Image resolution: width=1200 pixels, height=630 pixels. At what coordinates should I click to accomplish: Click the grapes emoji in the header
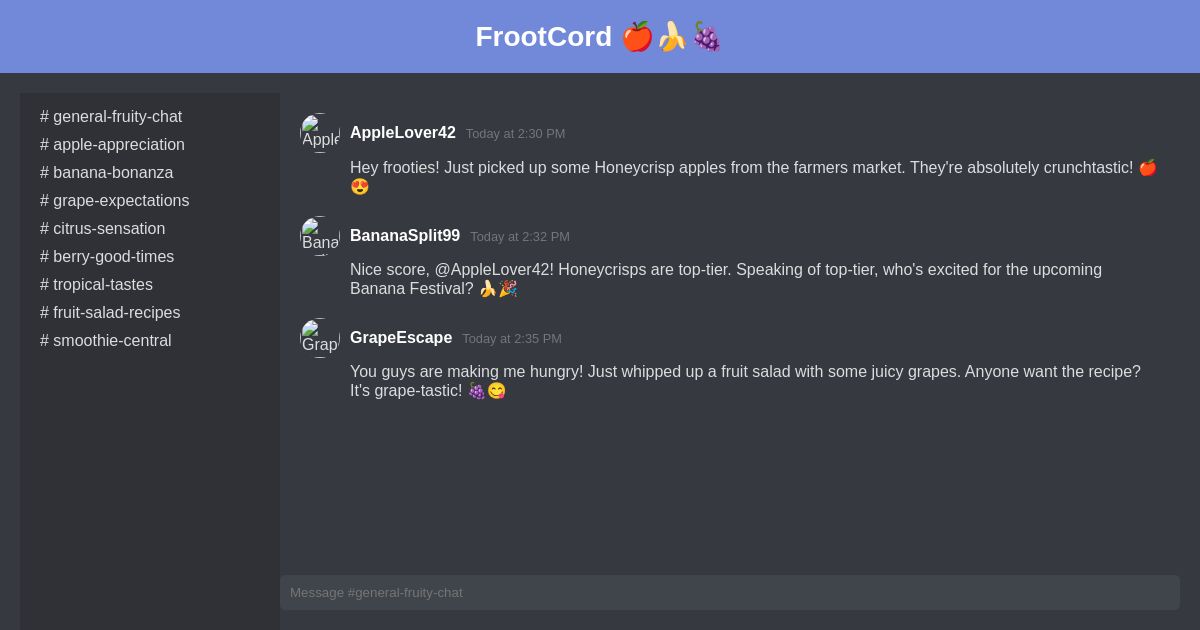706,37
